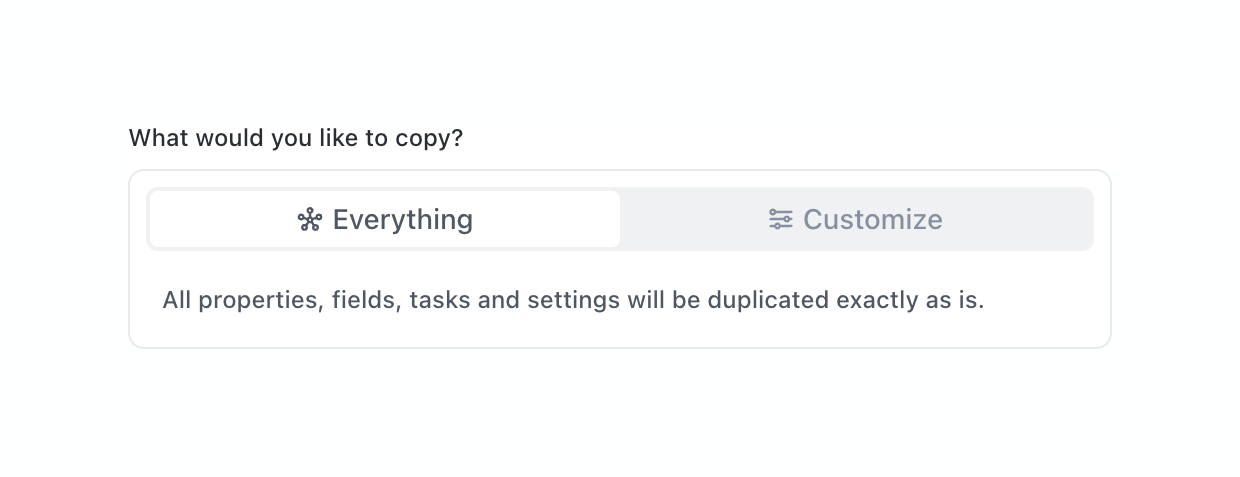Activate the Everything segment
This screenshot has width=1240, height=477.
[385, 220]
